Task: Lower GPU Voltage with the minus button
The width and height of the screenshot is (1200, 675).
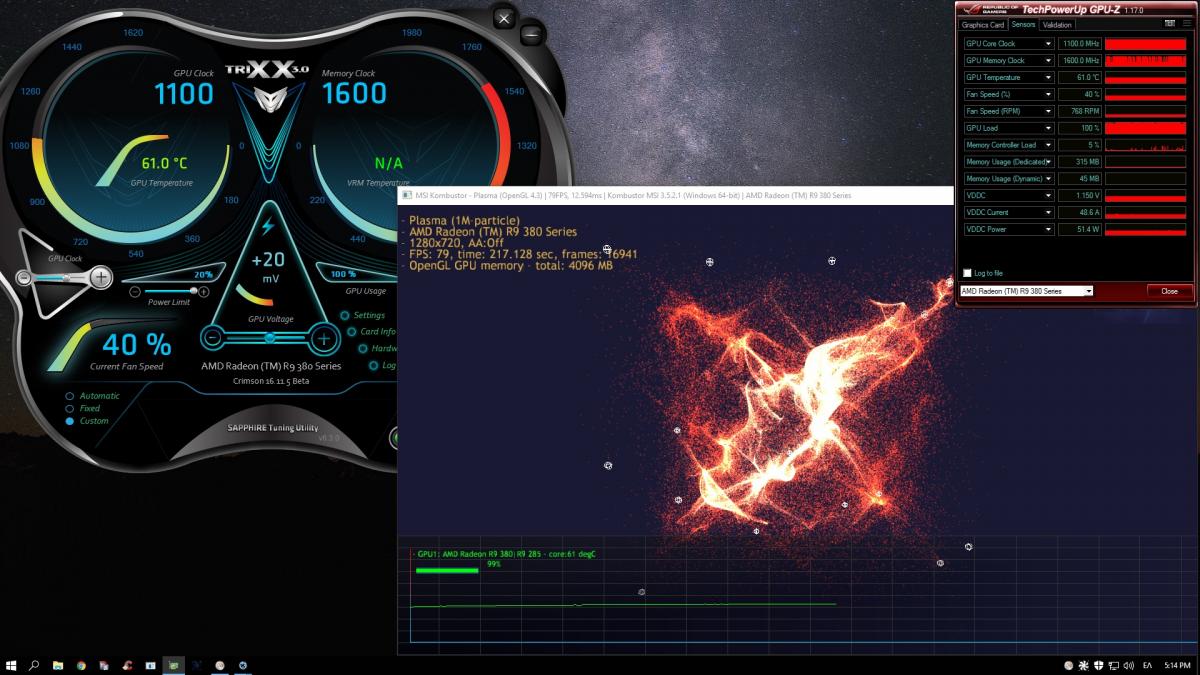Action: tap(214, 338)
